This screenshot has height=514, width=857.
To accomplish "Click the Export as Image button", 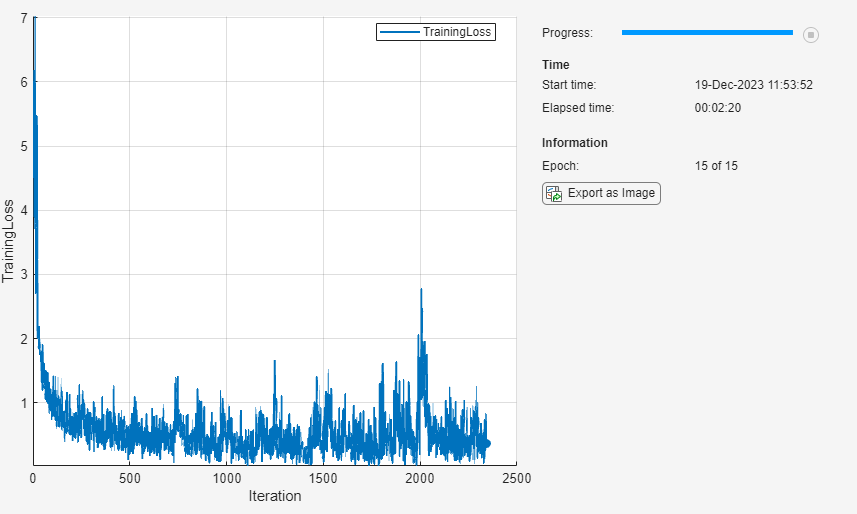I will click(x=601, y=194).
